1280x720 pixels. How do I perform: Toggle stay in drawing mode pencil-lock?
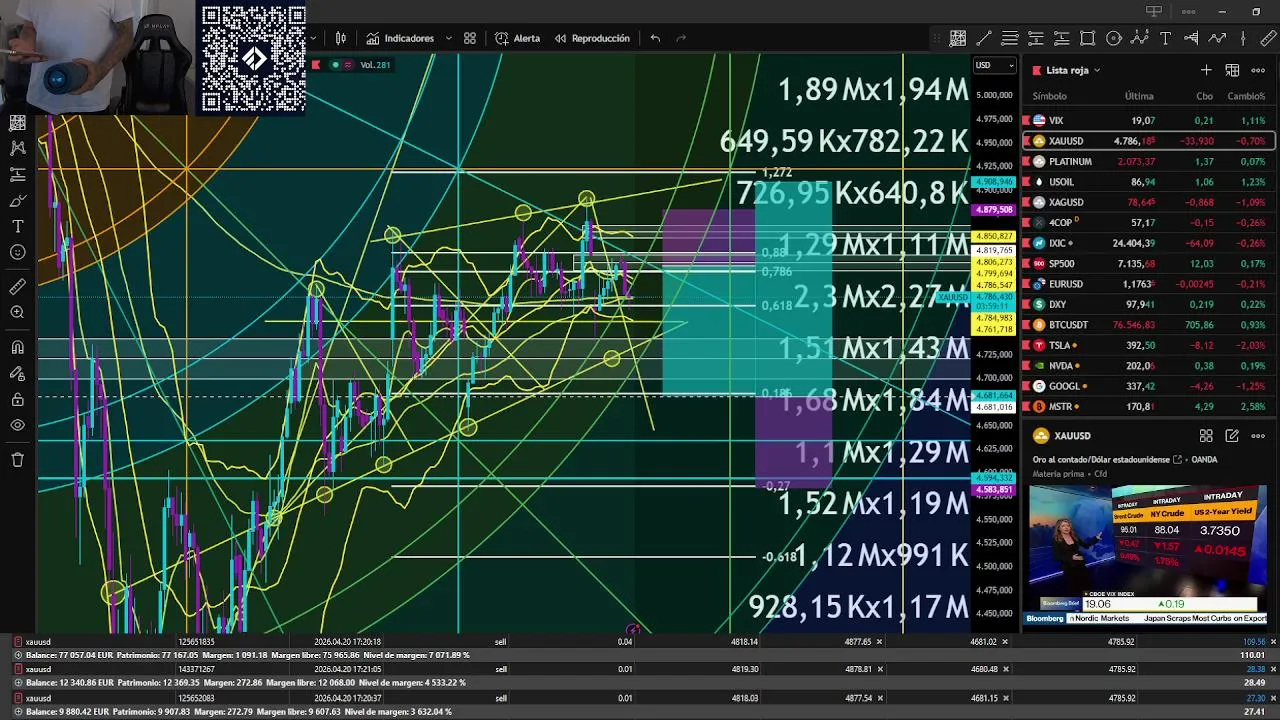(x=17, y=374)
